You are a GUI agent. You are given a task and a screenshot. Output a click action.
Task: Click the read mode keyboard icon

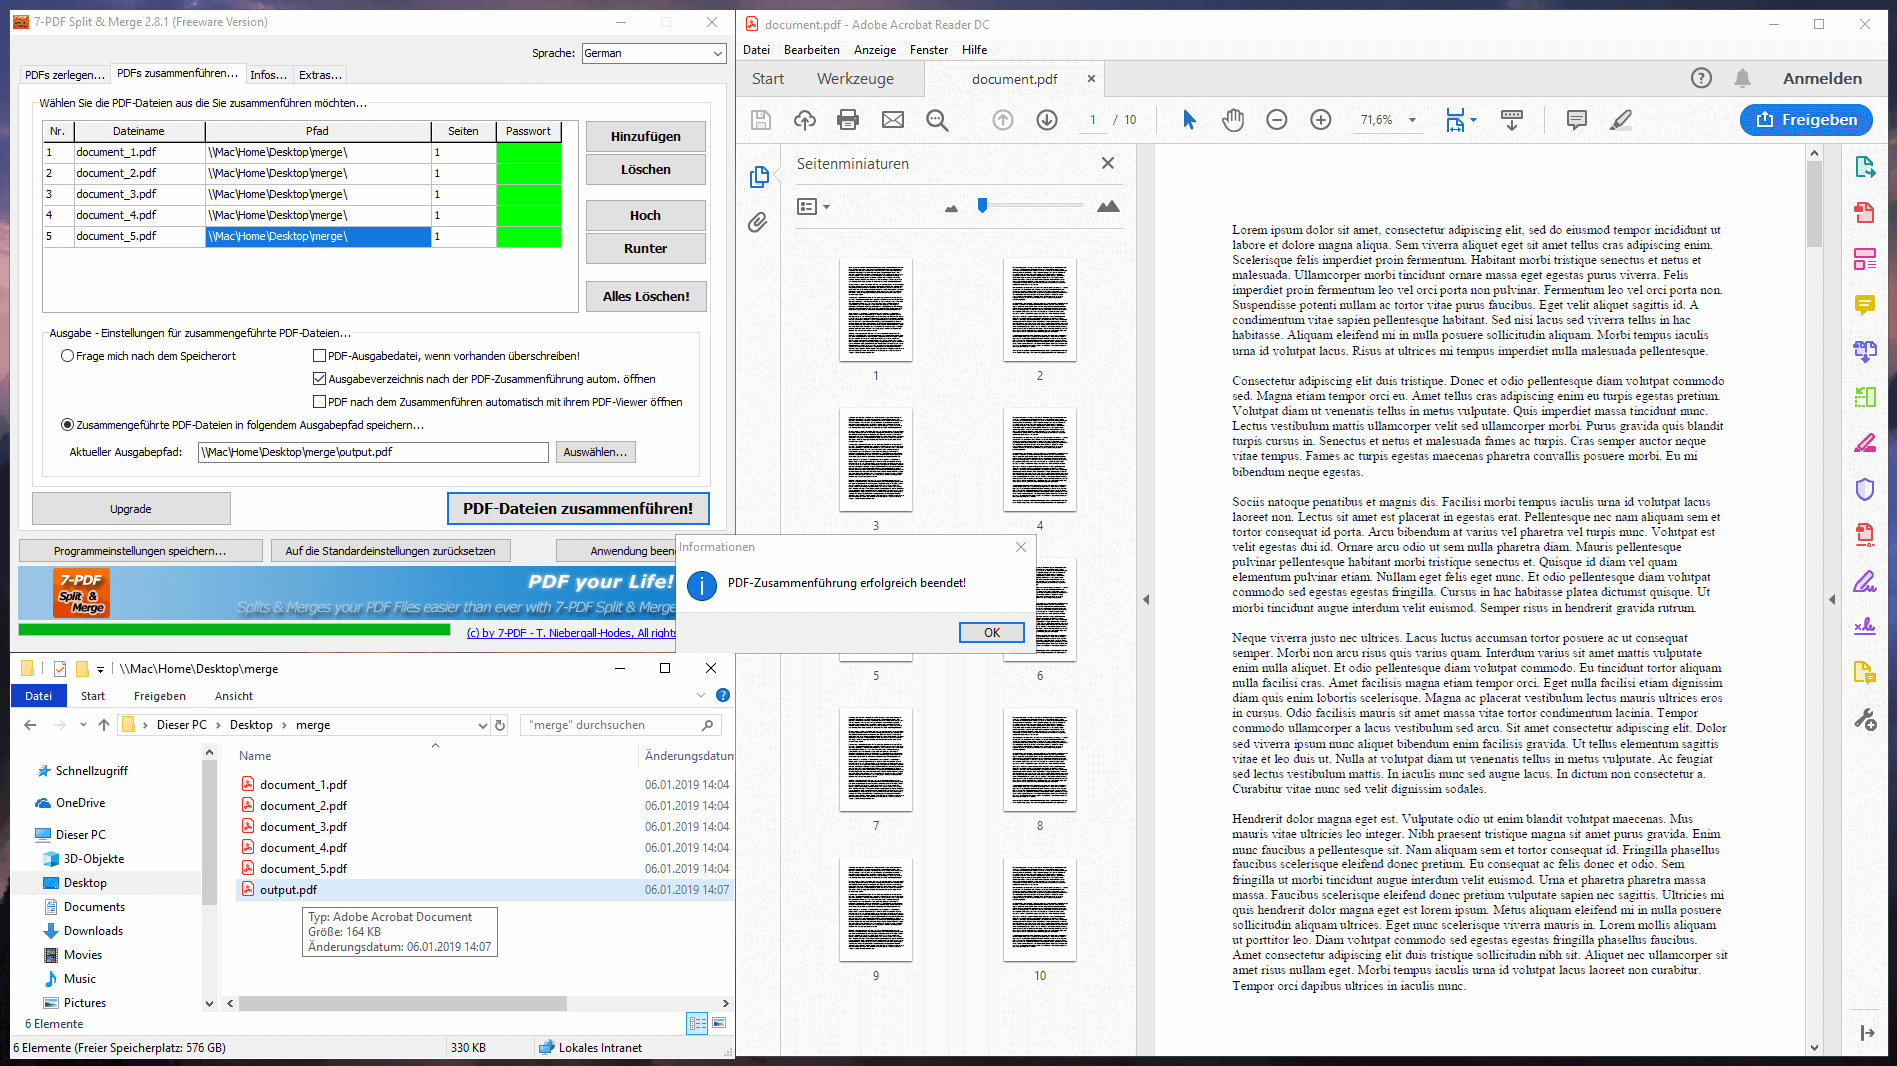coord(1512,120)
